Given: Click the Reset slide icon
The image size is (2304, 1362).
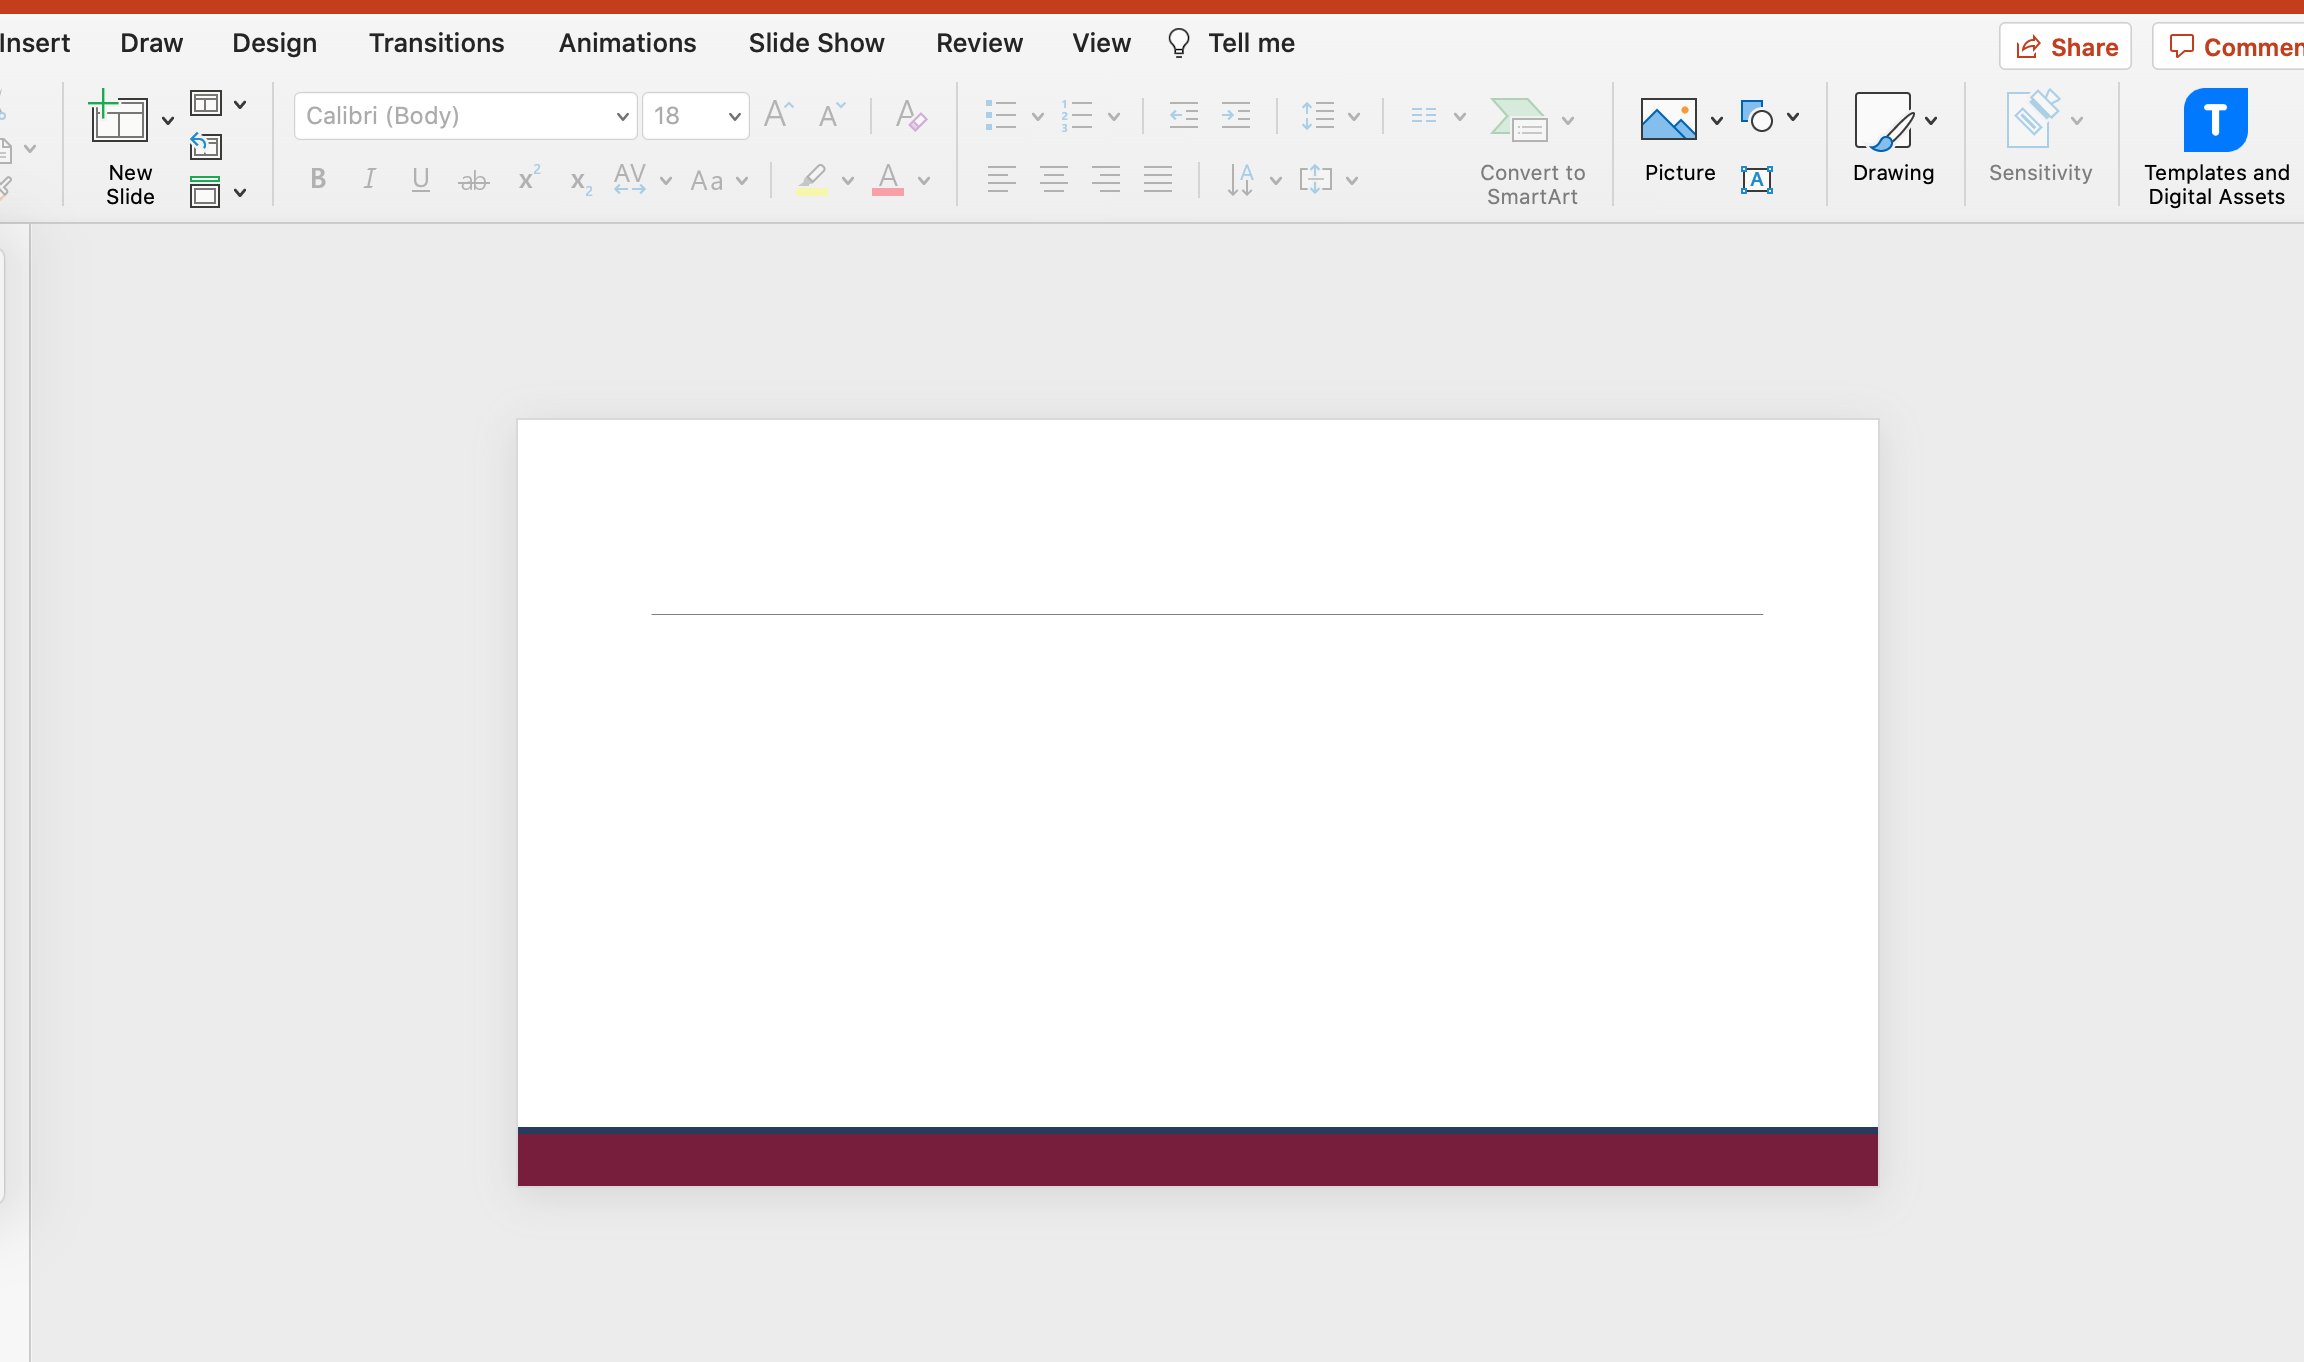Looking at the screenshot, I should tap(205, 147).
